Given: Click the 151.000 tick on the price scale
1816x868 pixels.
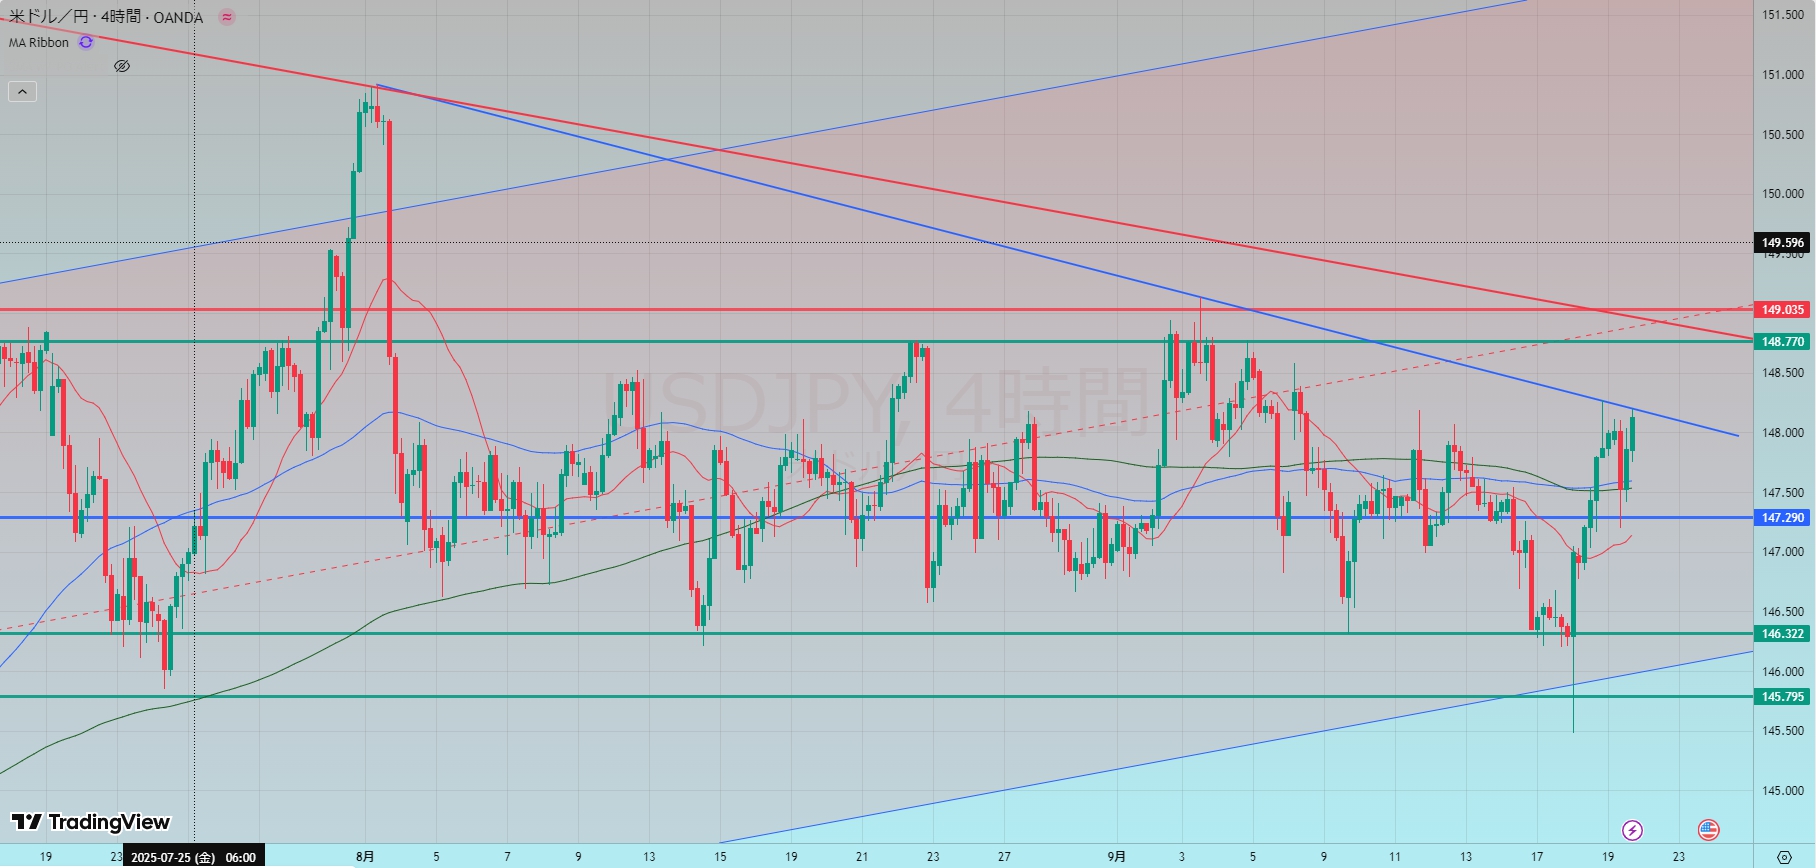Looking at the screenshot, I should click(1782, 75).
